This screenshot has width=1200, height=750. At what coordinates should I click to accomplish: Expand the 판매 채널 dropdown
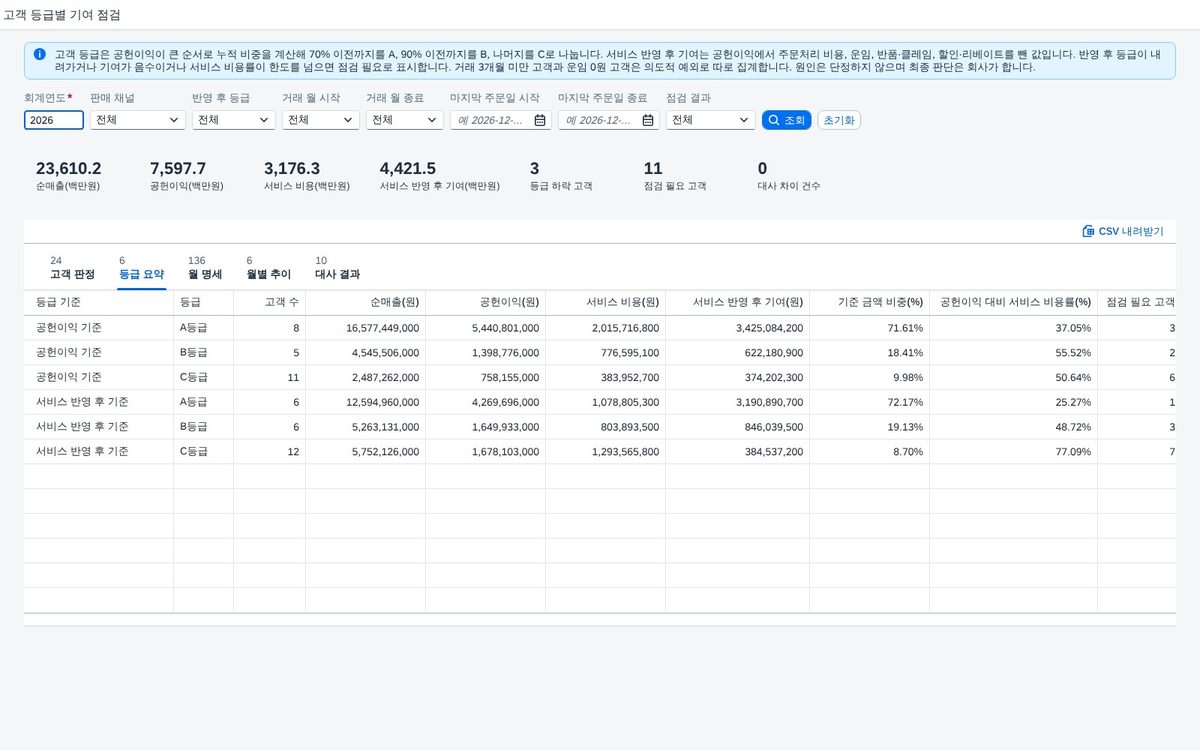pos(175,120)
